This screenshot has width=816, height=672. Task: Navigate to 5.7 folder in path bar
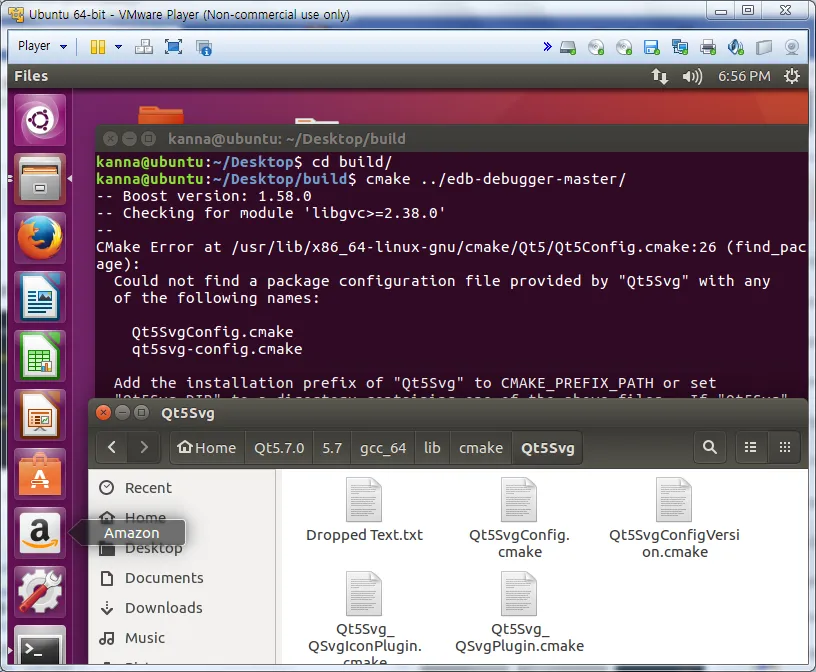click(332, 448)
